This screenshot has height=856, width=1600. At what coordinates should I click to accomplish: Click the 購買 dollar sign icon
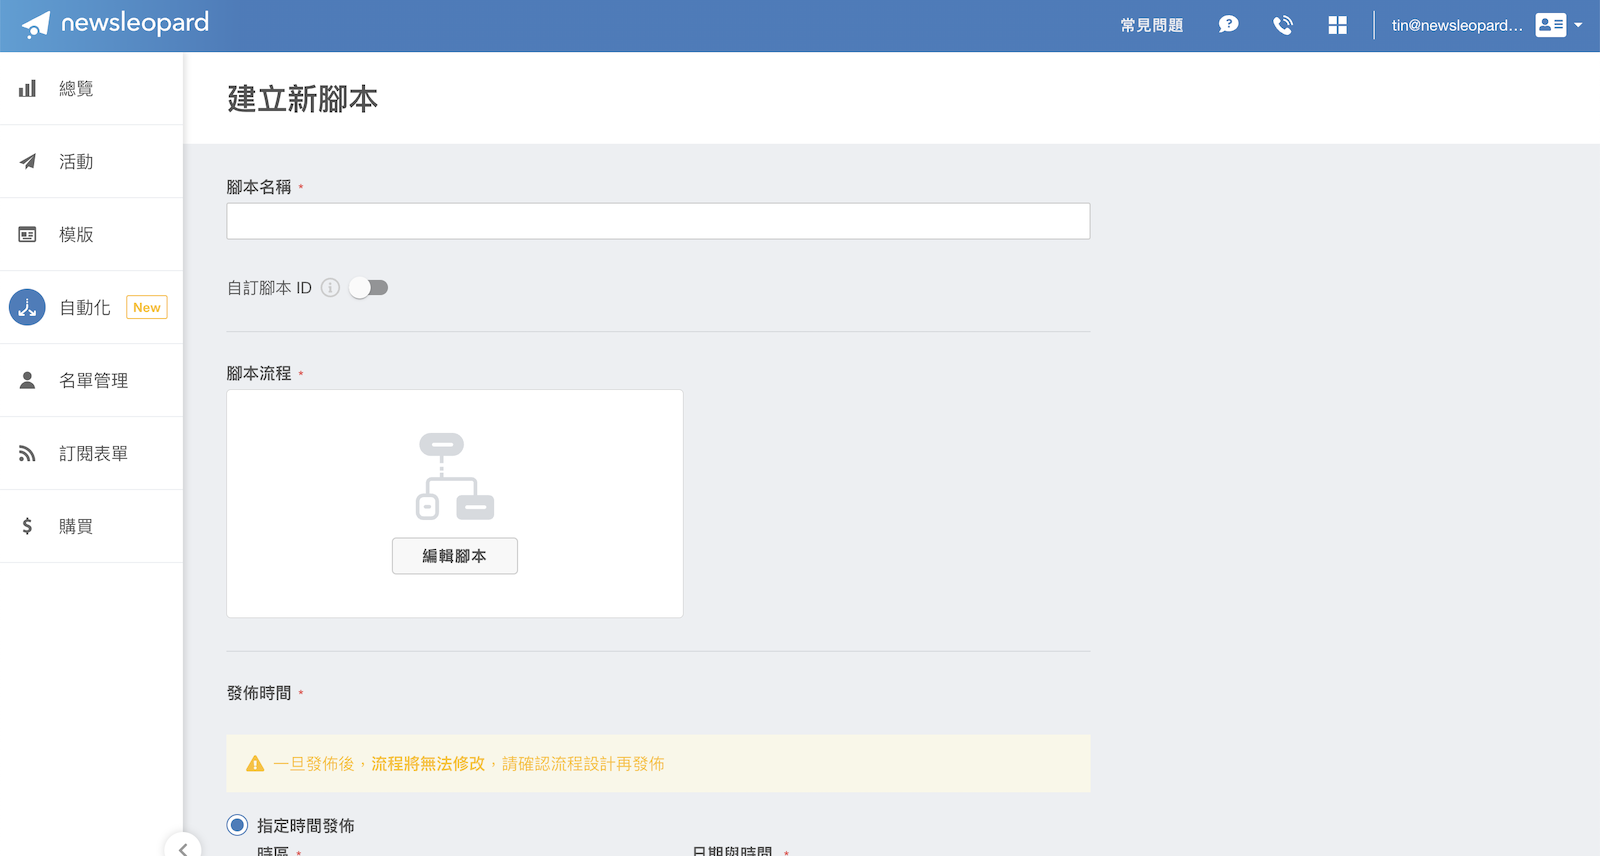coord(27,526)
